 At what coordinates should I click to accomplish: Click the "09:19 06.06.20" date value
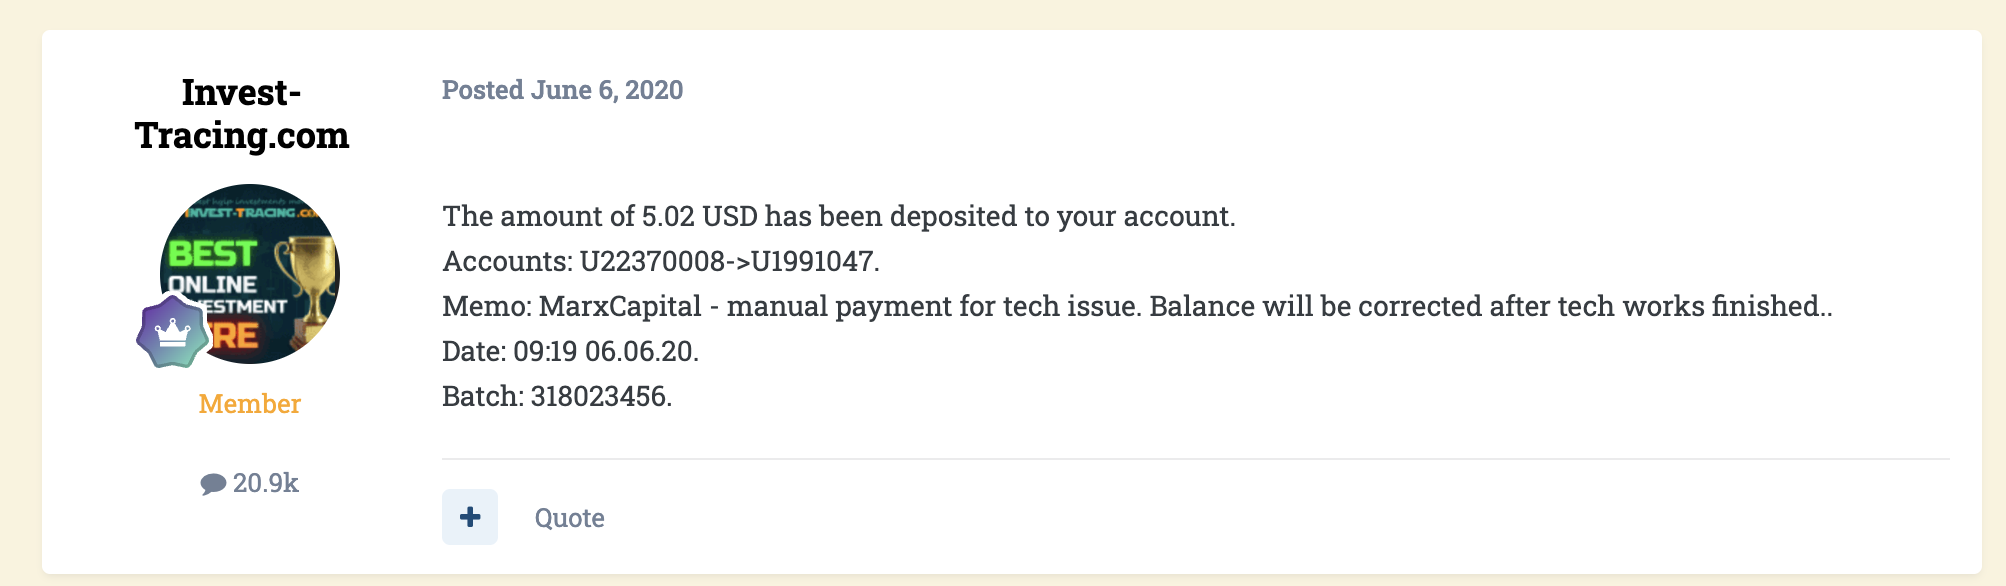pos(603,352)
